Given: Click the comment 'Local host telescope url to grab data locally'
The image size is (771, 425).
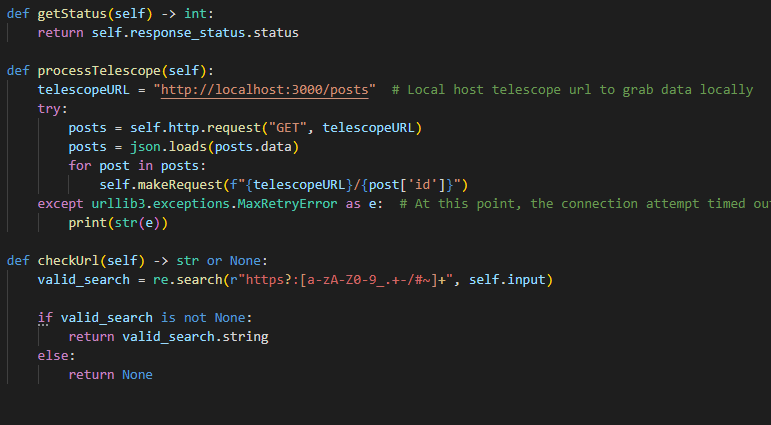Looking at the screenshot, I should point(572,90).
